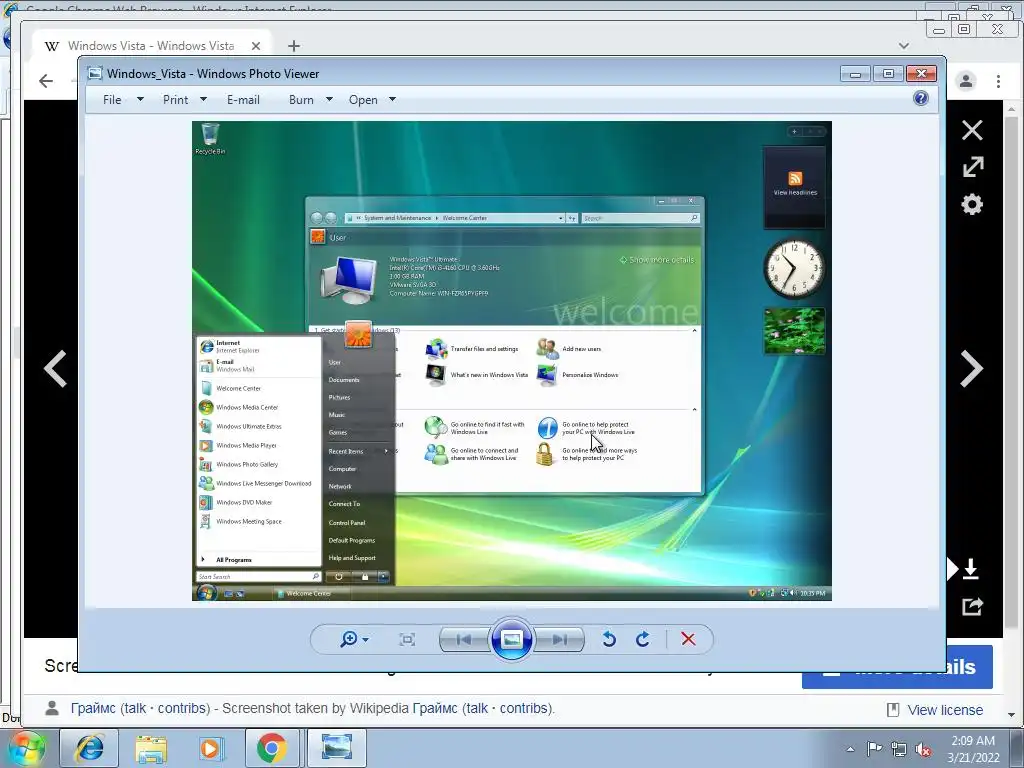Click the fullscreen arrows in media viewer
The width and height of the screenshot is (1024, 768).
pos(973,167)
